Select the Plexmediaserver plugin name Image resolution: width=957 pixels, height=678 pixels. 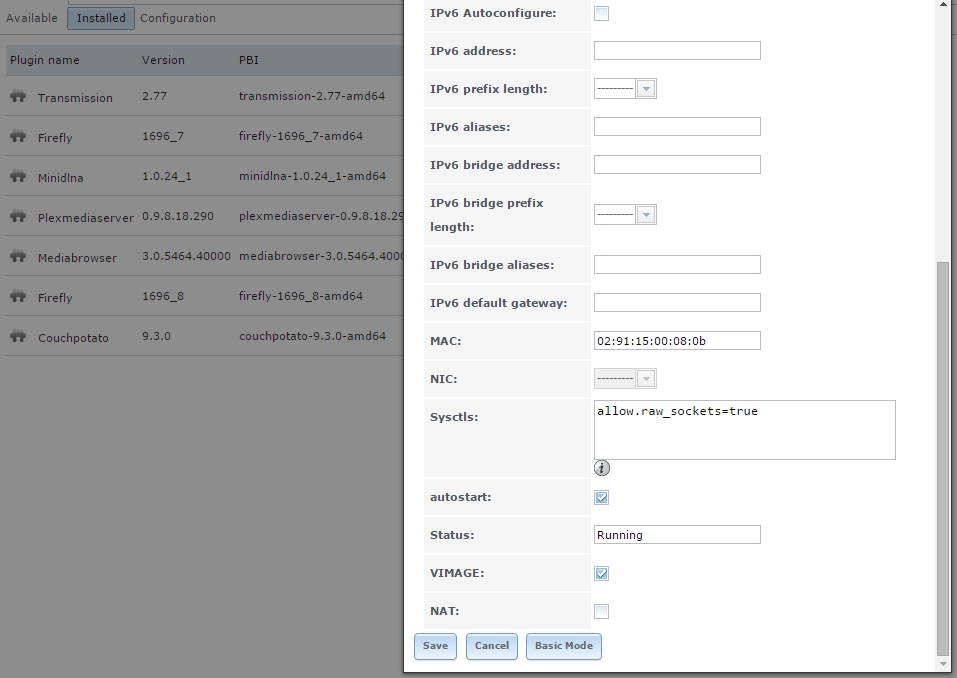85,217
